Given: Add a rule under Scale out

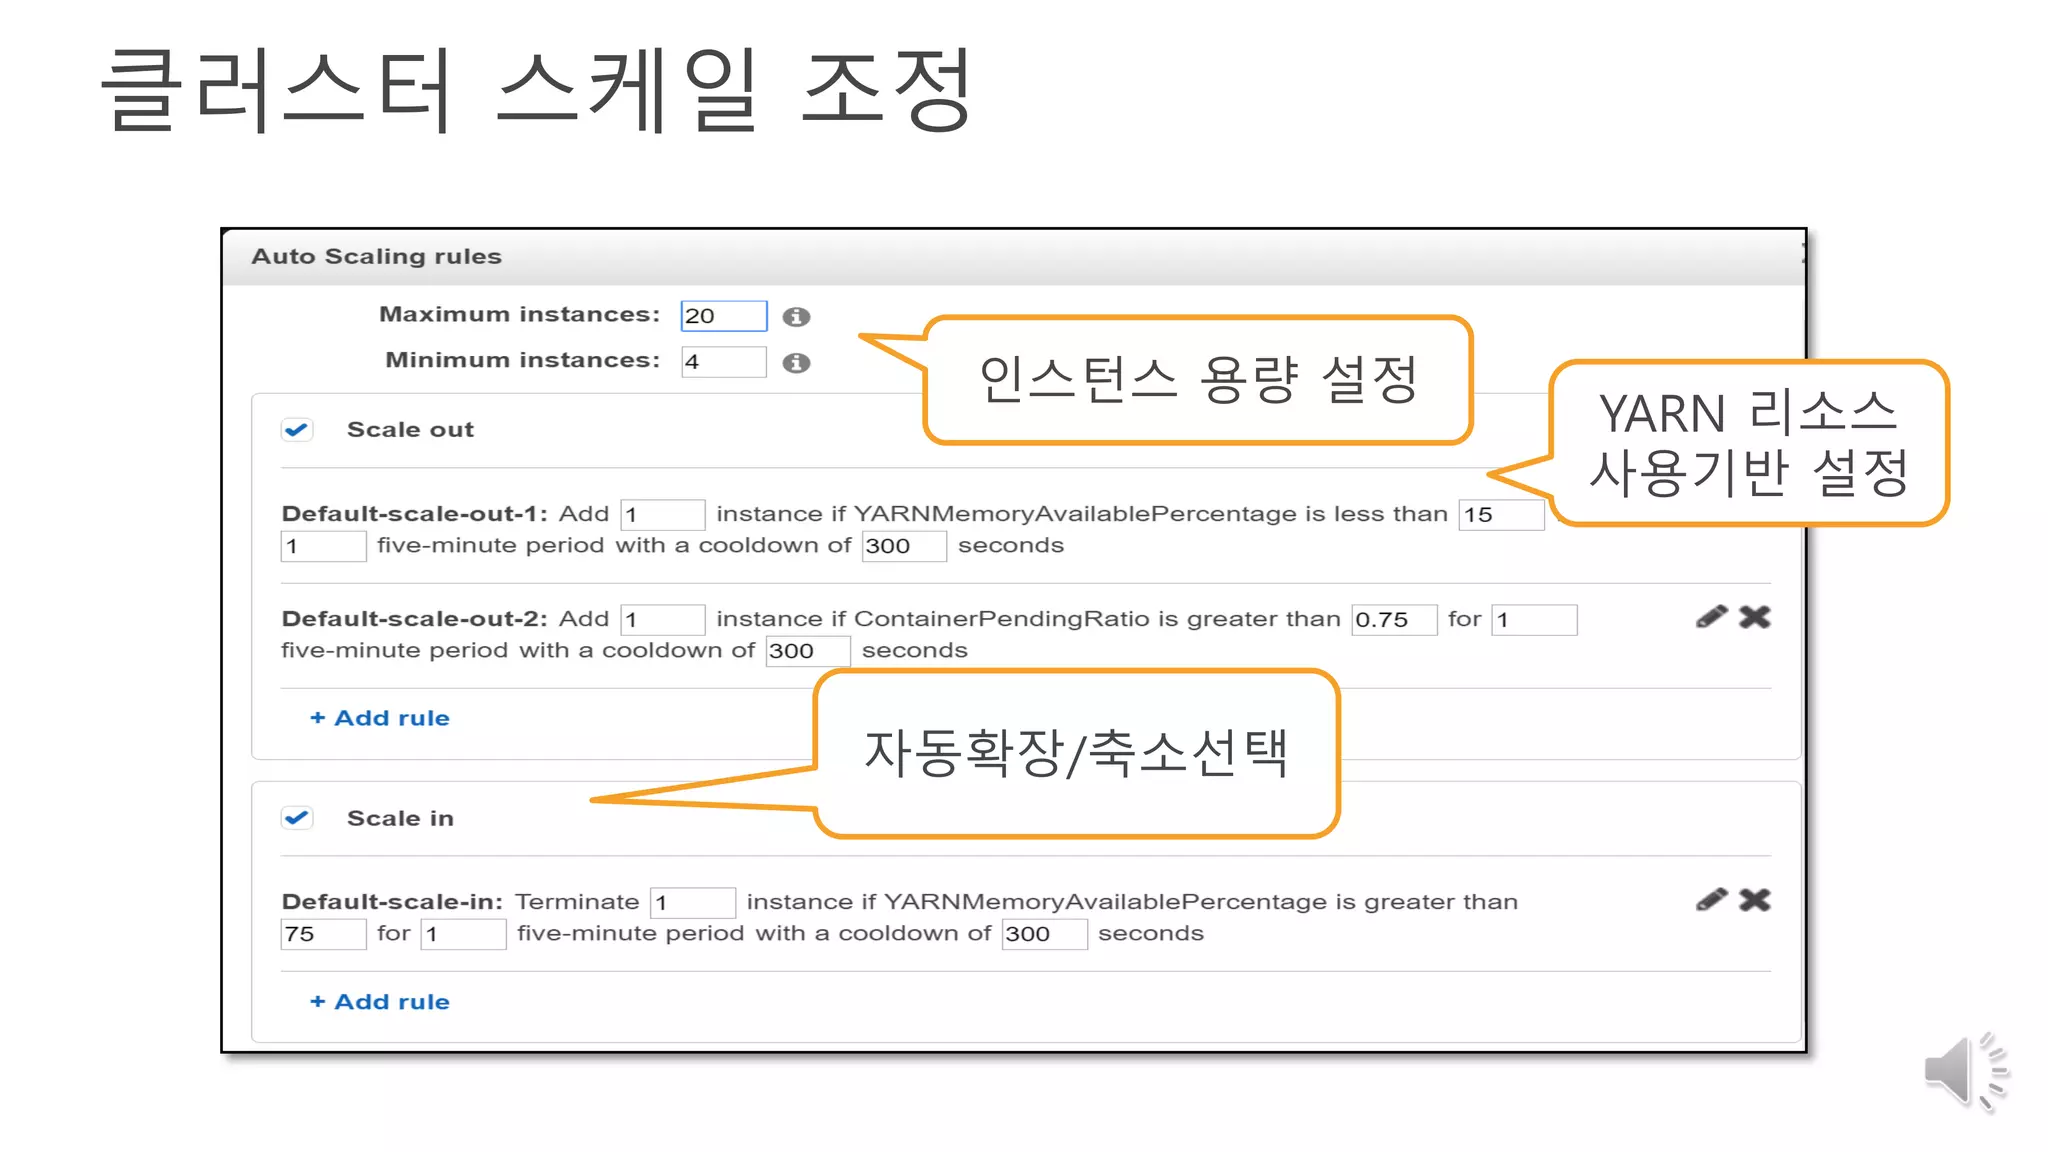Looking at the screenshot, I should click(x=380, y=718).
